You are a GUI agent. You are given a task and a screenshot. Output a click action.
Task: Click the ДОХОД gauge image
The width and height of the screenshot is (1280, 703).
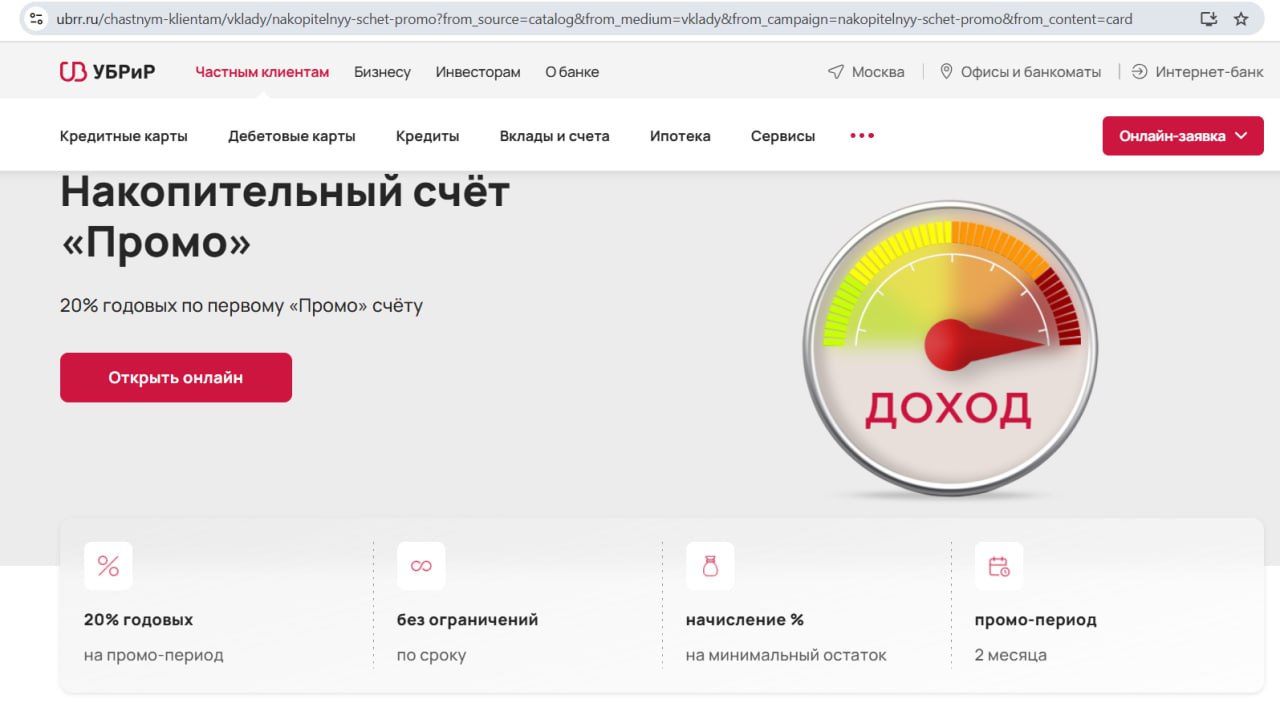tap(950, 348)
